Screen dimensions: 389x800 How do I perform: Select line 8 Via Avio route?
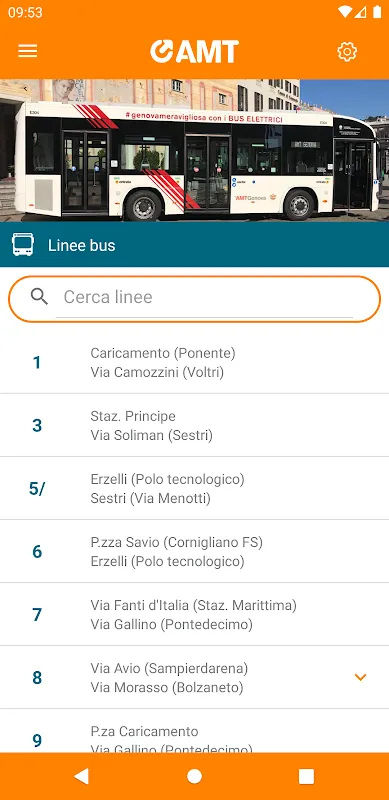coord(194,678)
